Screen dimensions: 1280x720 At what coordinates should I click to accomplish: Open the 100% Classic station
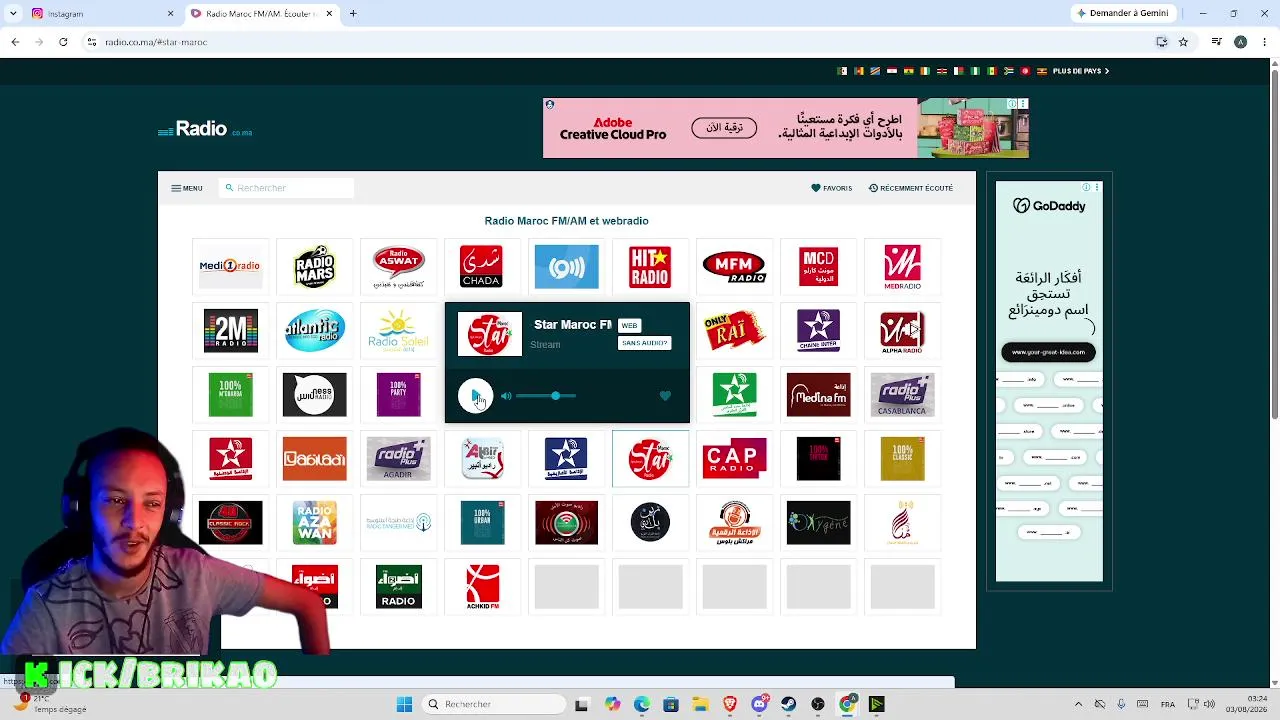(902, 458)
